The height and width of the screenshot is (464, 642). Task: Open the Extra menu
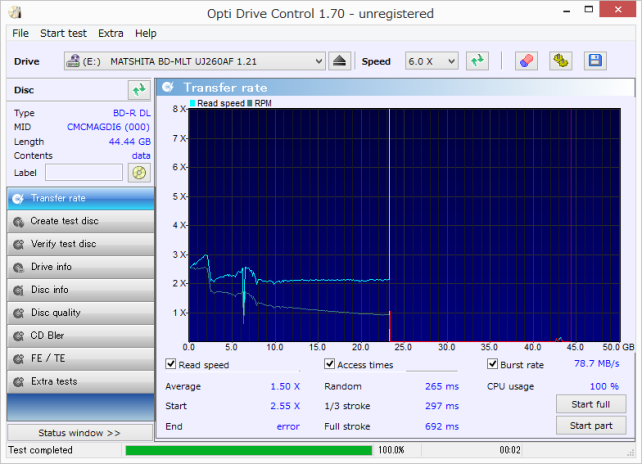tap(111, 33)
